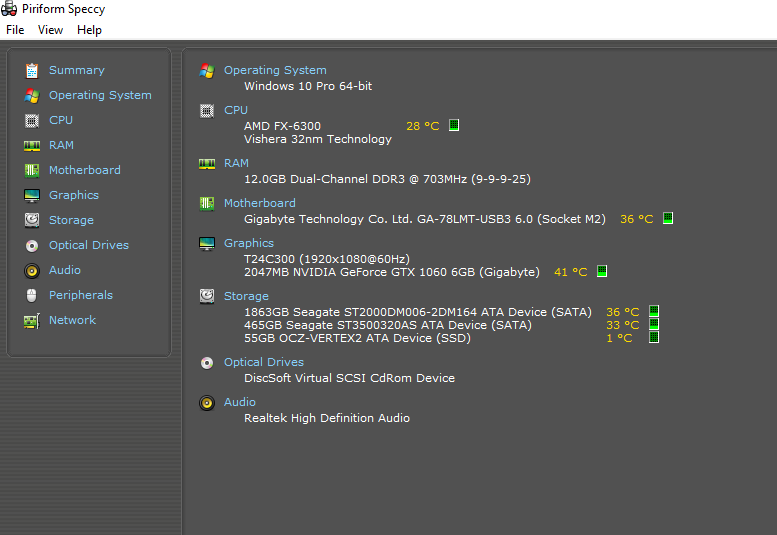The width and height of the screenshot is (777, 535).
Task: Click the Summary clipboard icon in sidebar
Action: 32,71
